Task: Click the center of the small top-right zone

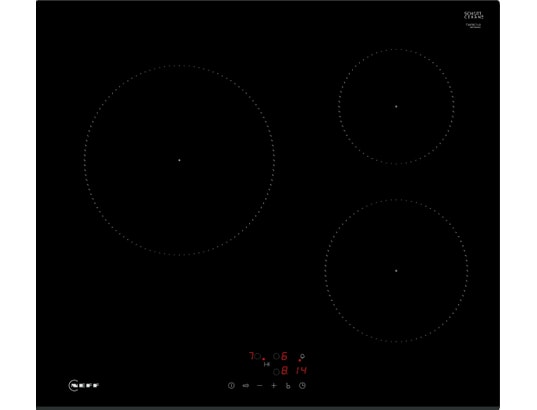Action: coord(396,107)
